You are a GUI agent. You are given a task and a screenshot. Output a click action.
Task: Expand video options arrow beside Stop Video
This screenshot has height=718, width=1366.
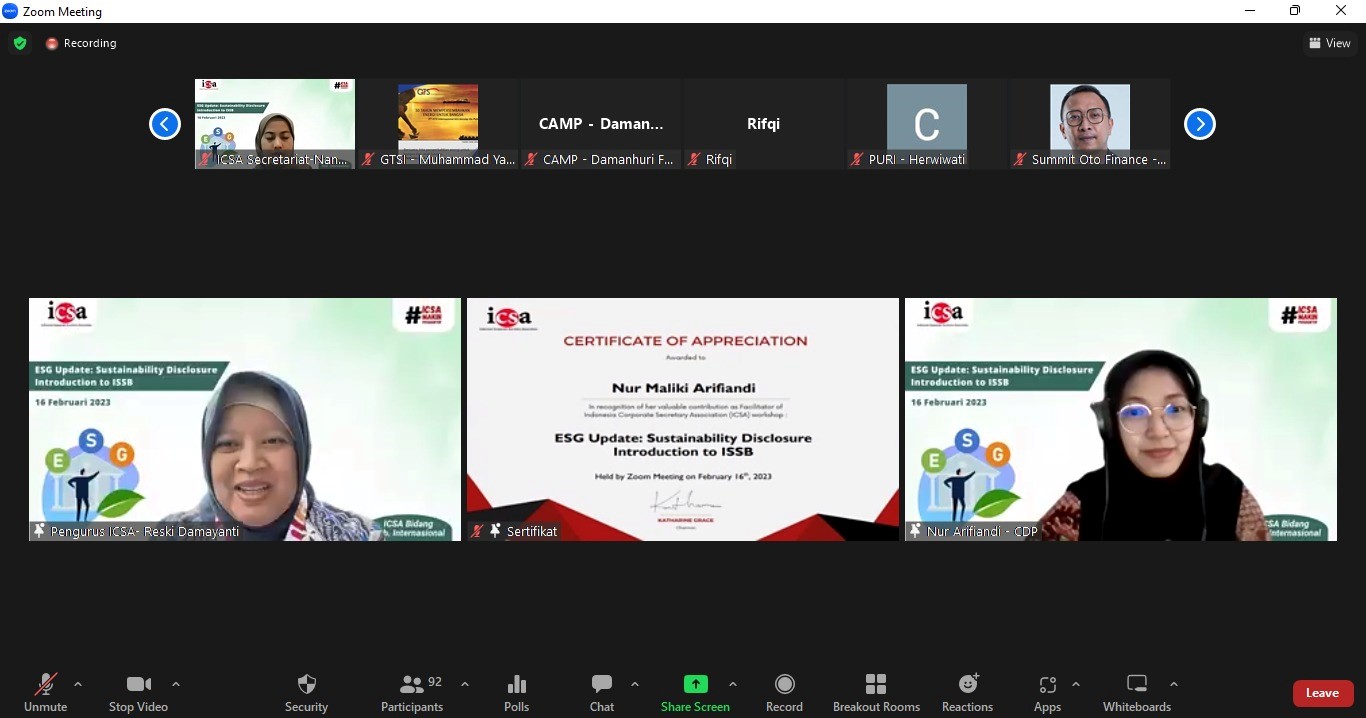(176, 685)
